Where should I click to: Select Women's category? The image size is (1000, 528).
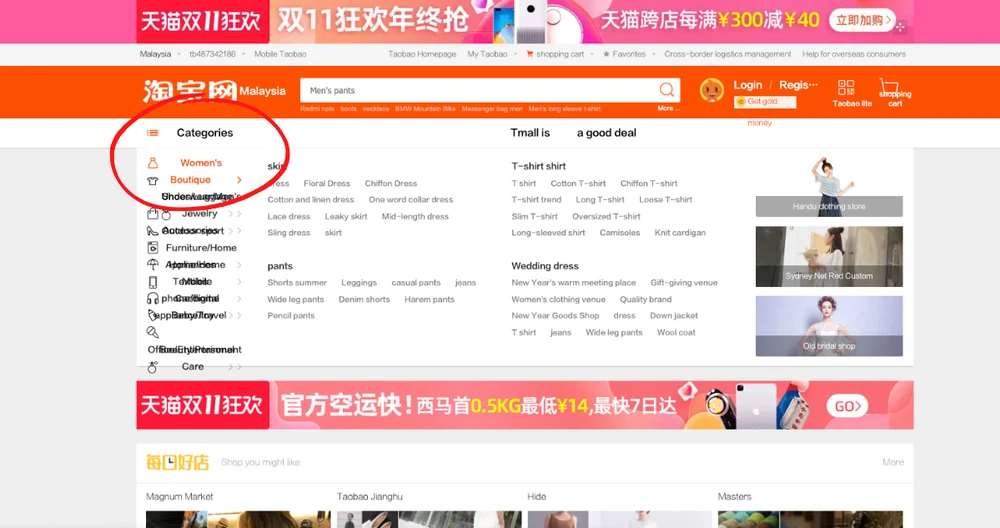pyautogui.click(x=201, y=163)
